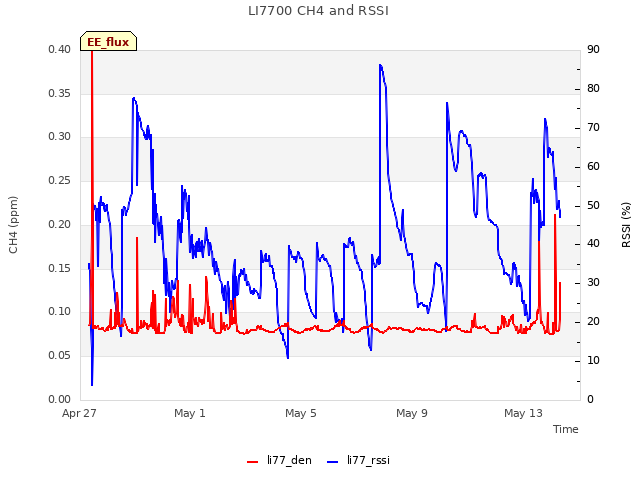Click the 0 right axis value
The height and width of the screenshot is (480, 640).
coord(591,399)
